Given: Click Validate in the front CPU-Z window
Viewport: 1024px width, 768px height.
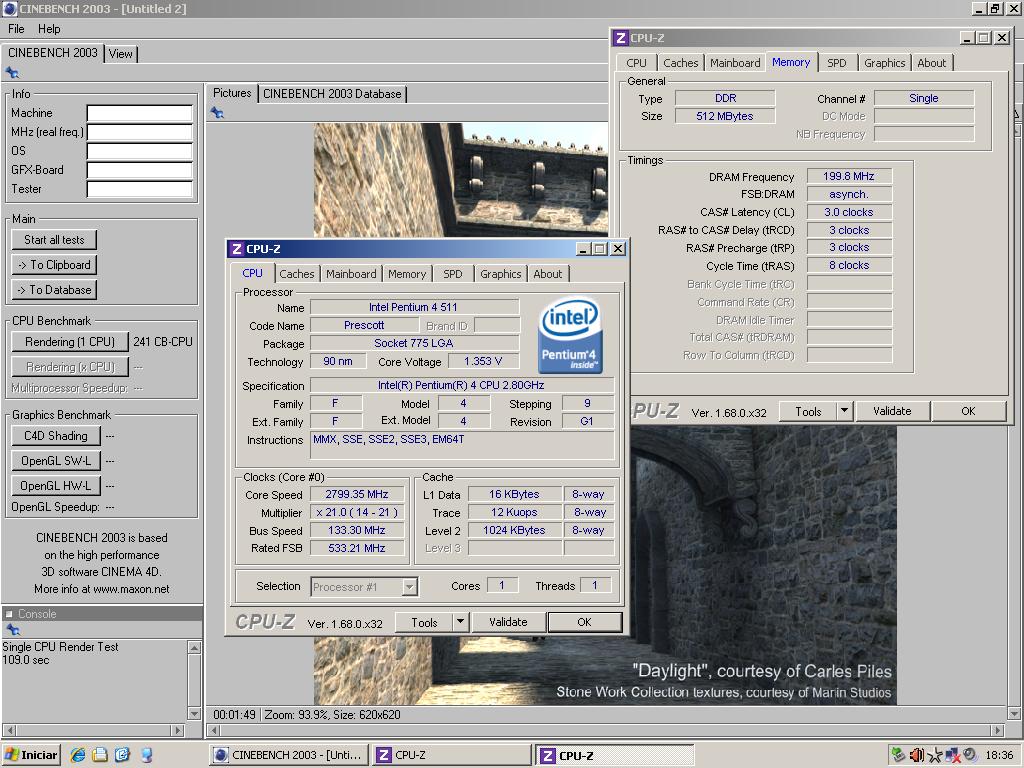Looking at the screenshot, I should click(x=508, y=622).
